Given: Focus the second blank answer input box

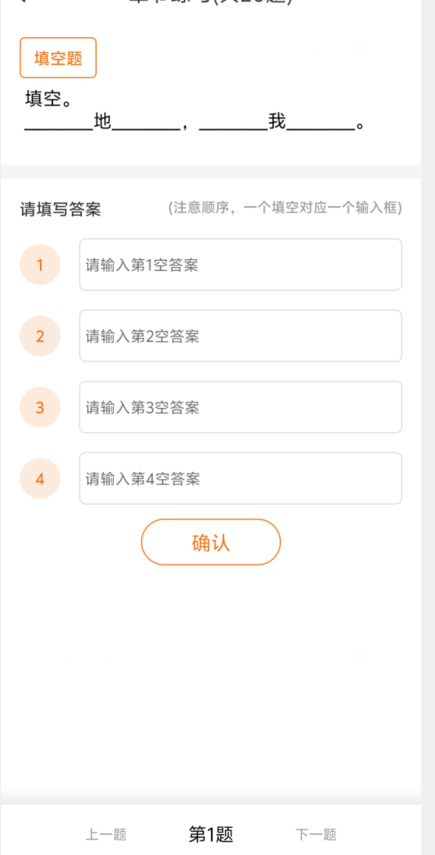Looking at the screenshot, I should (x=240, y=336).
